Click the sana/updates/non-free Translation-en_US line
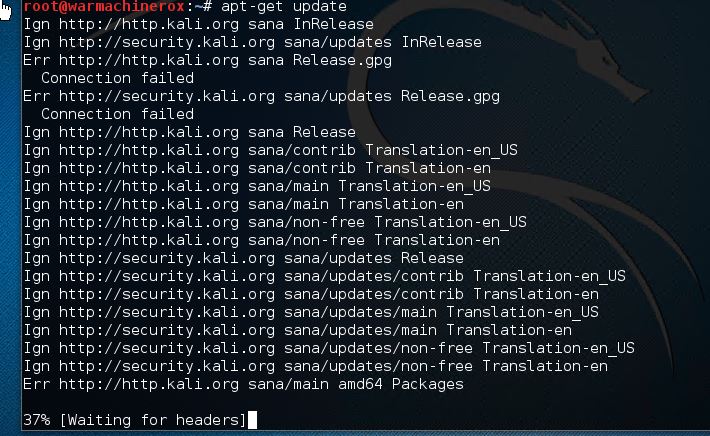 (x=328, y=348)
